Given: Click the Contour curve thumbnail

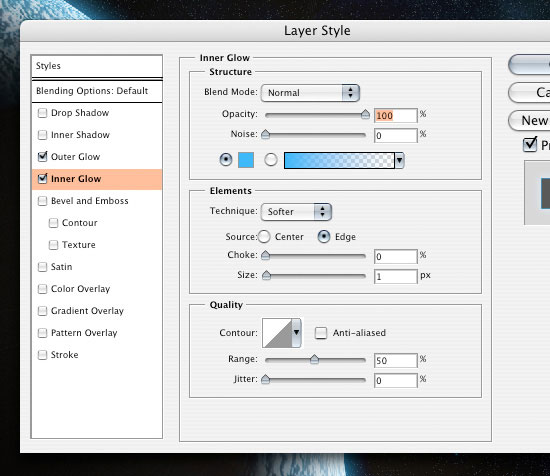Looking at the screenshot, I should click(x=277, y=333).
